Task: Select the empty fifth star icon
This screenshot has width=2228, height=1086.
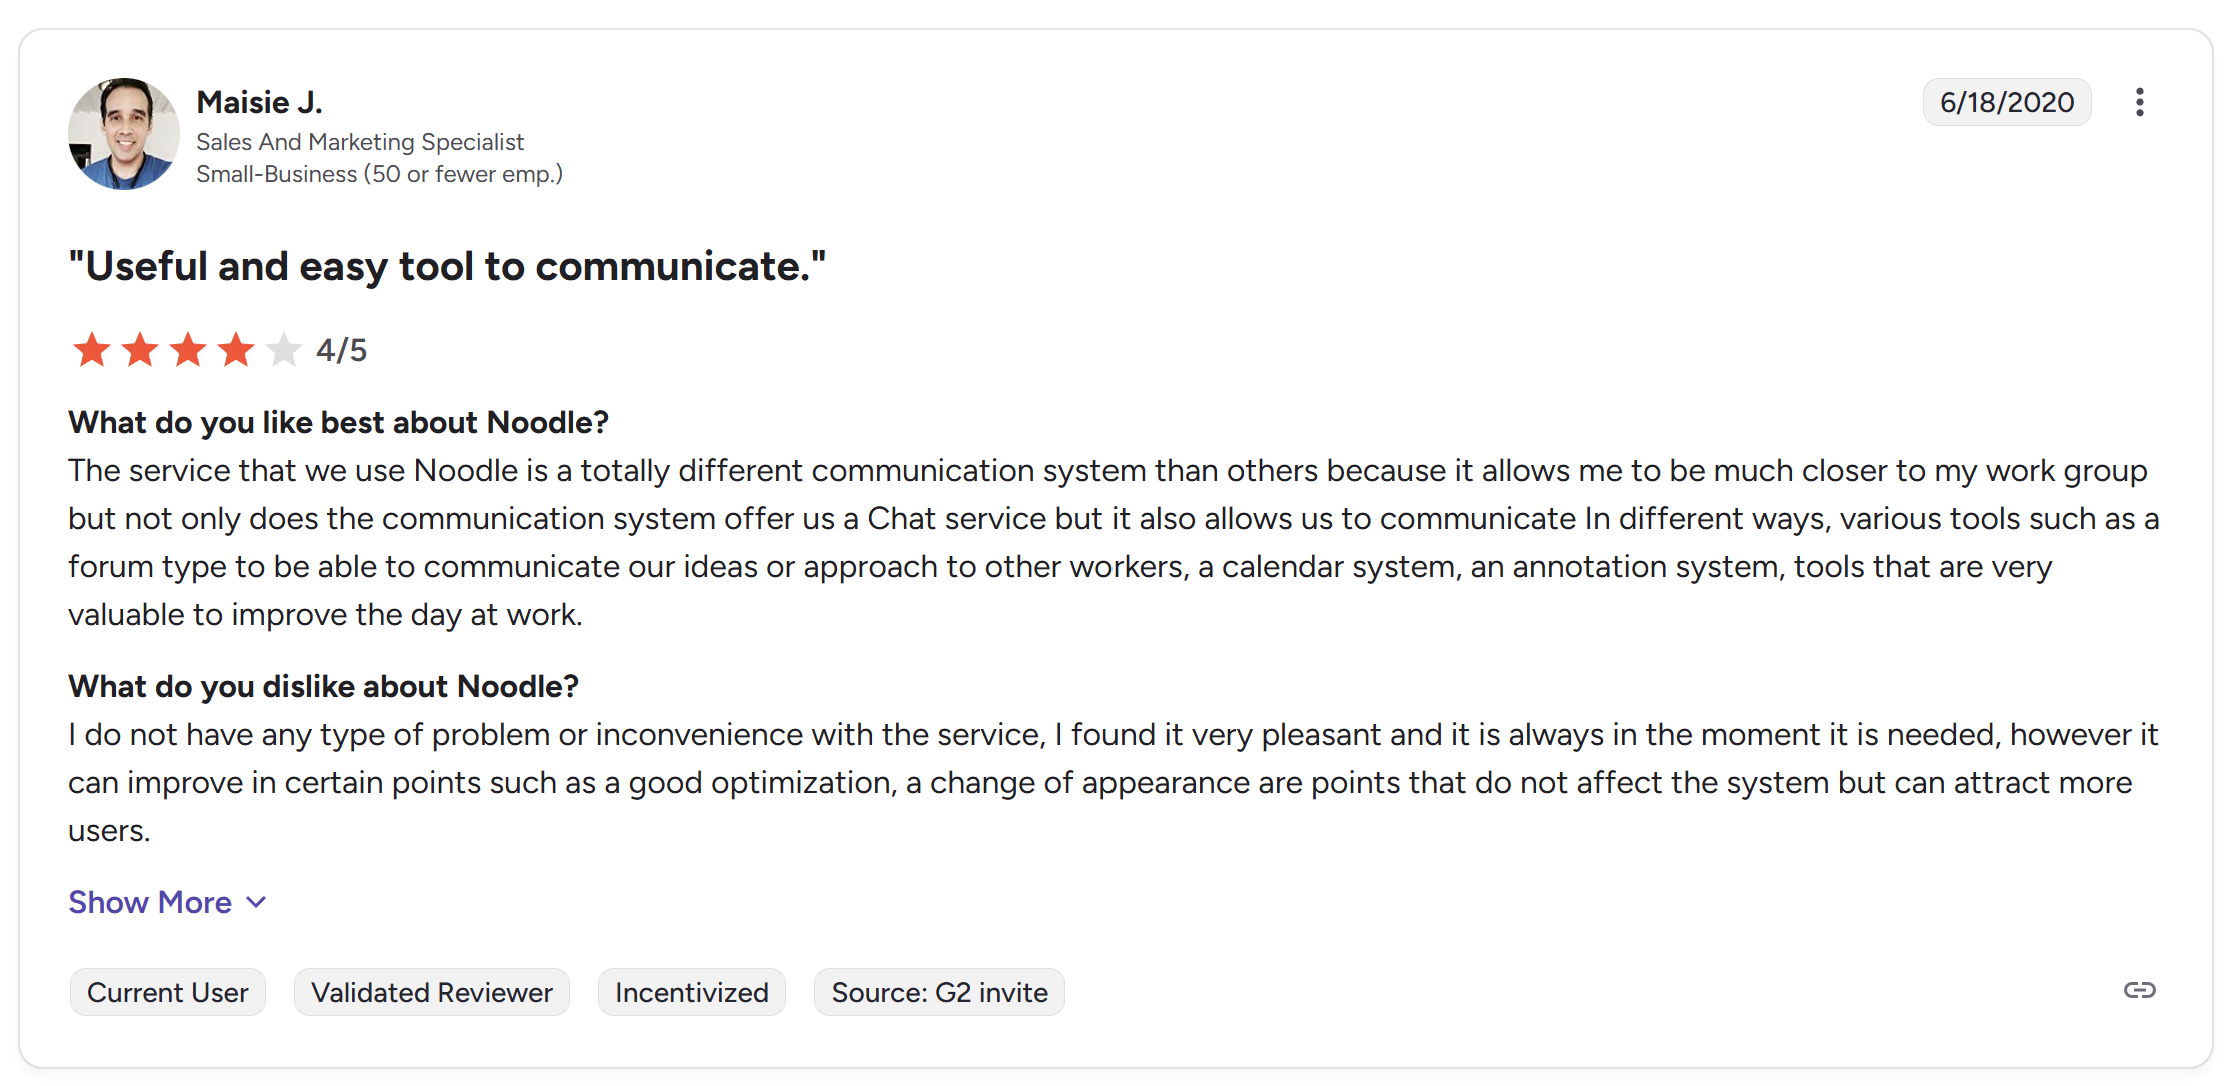Action: pos(286,349)
